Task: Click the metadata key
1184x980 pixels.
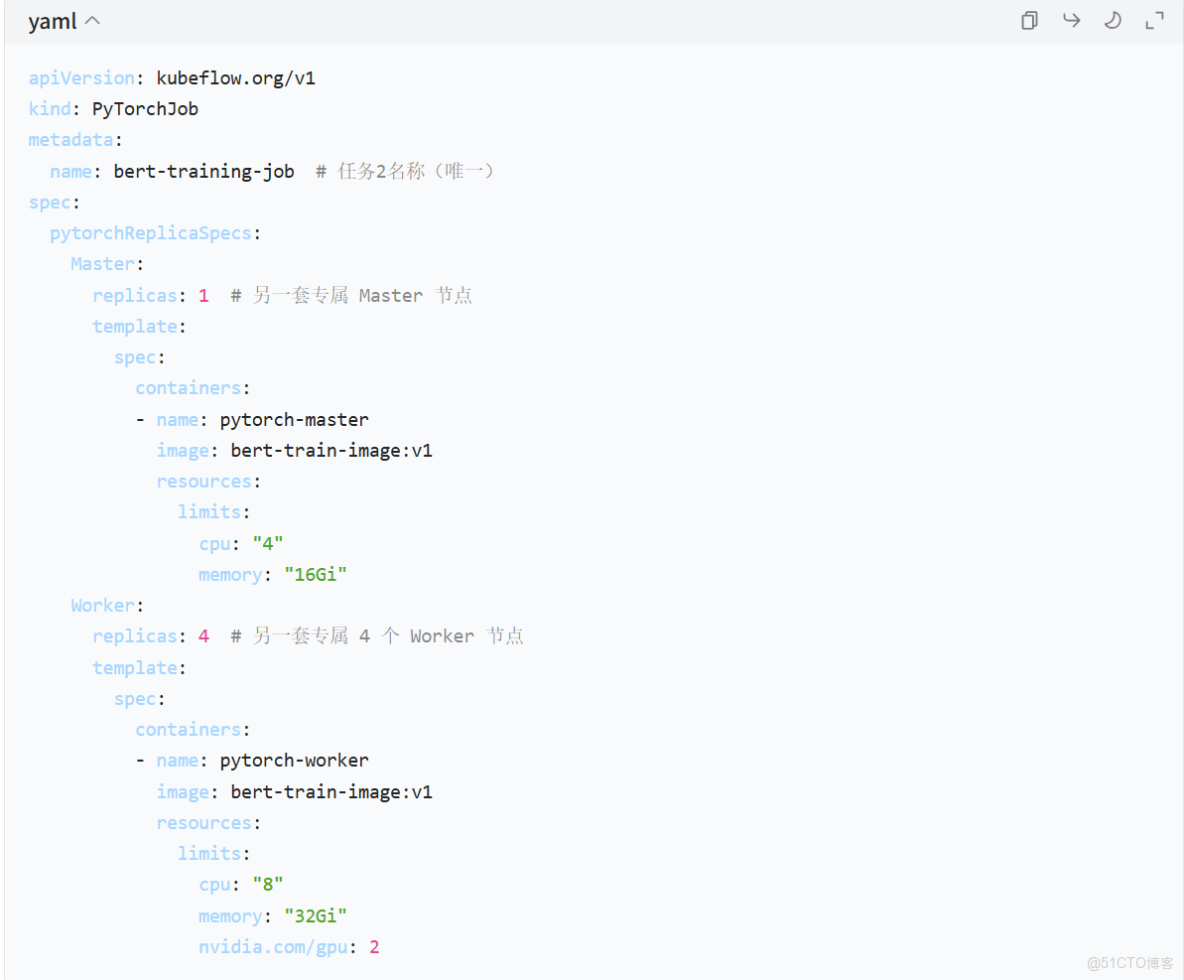Action: [x=74, y=140]
